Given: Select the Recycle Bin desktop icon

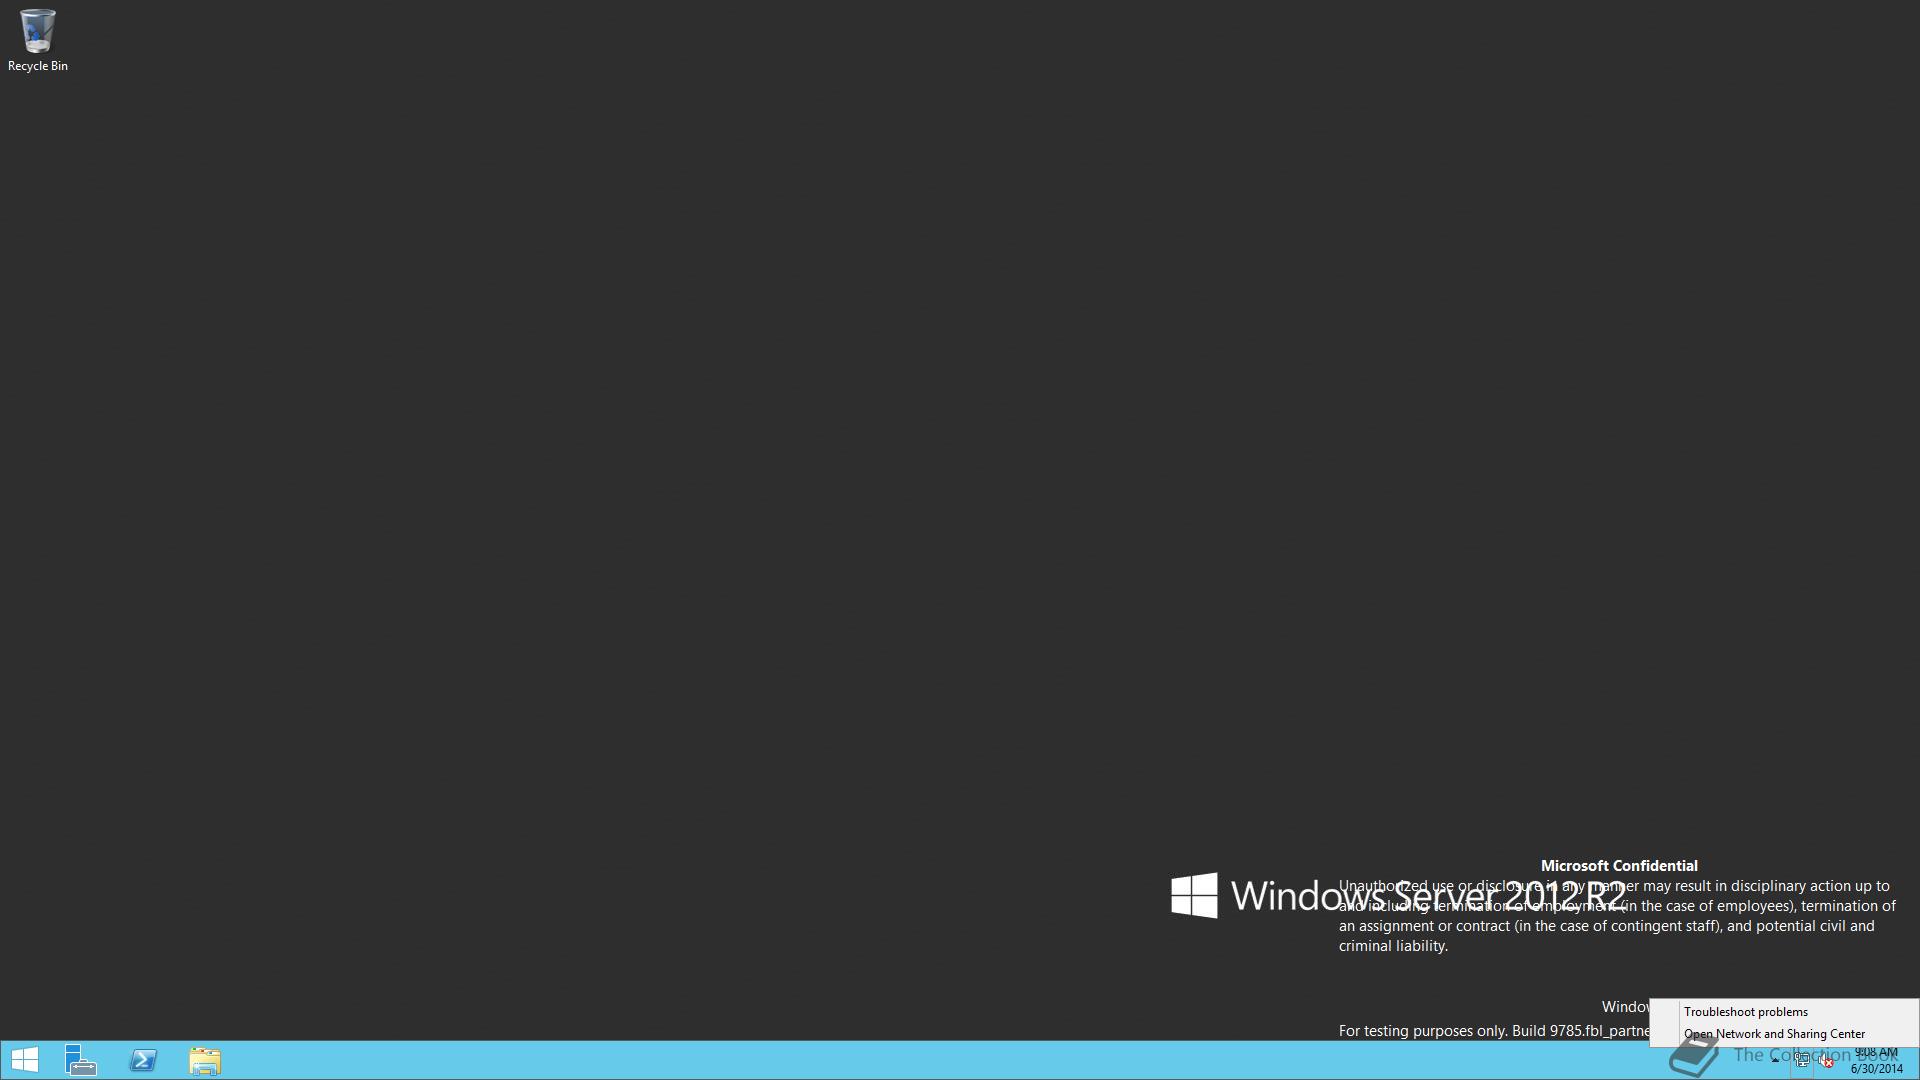Looking at the screenshot, I should point(38,41).
